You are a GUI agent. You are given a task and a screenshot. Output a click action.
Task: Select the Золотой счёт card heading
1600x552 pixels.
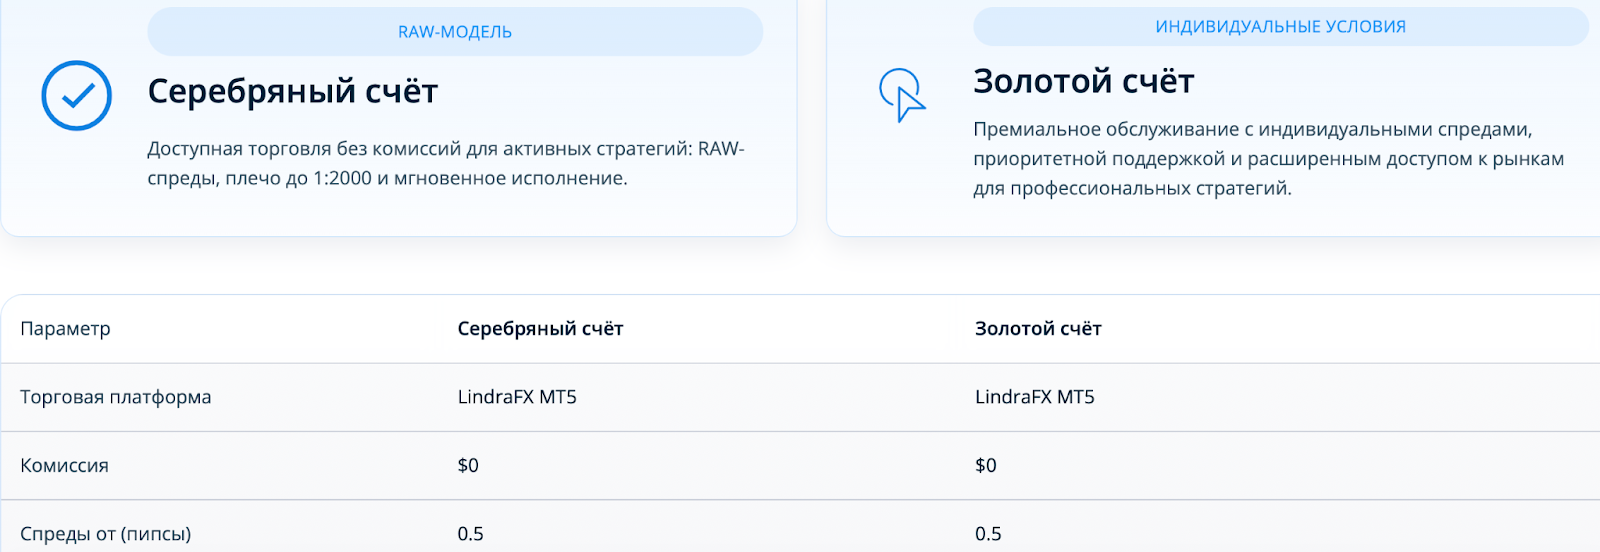pos(1084,81)
